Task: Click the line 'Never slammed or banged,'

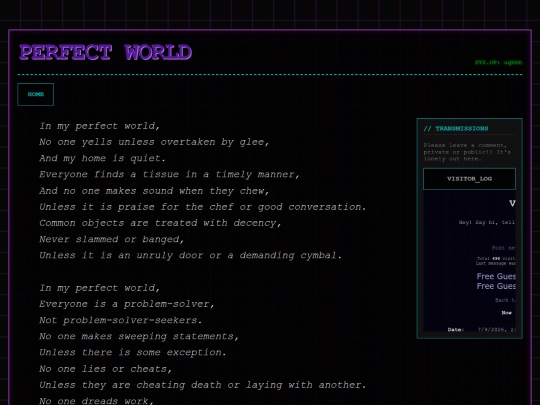Action: (112, 239)
